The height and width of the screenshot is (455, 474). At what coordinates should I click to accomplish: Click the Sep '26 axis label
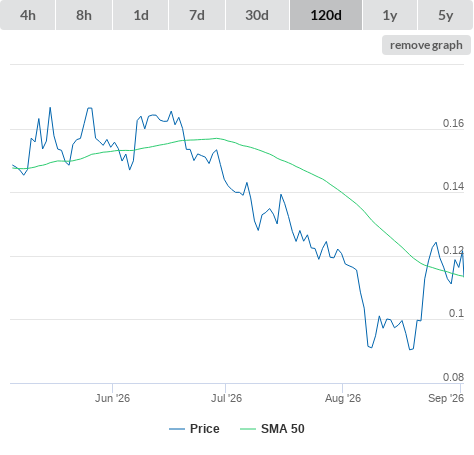pyautogui.click(x=446, y=398)
